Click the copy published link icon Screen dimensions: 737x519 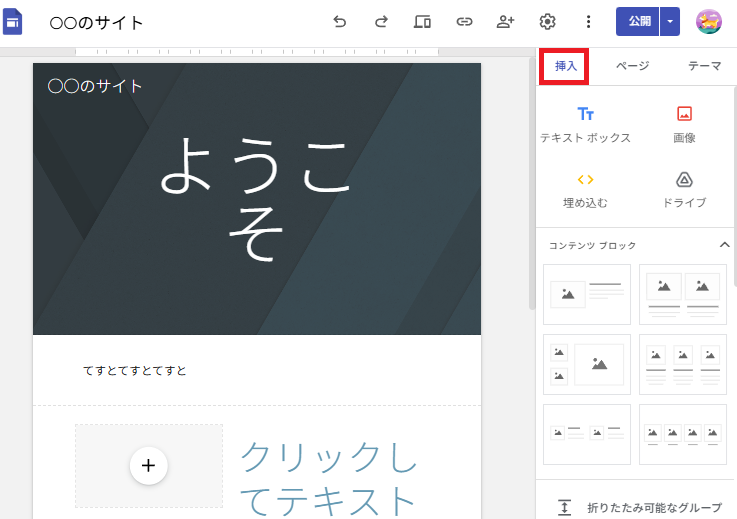coord(464,22)
